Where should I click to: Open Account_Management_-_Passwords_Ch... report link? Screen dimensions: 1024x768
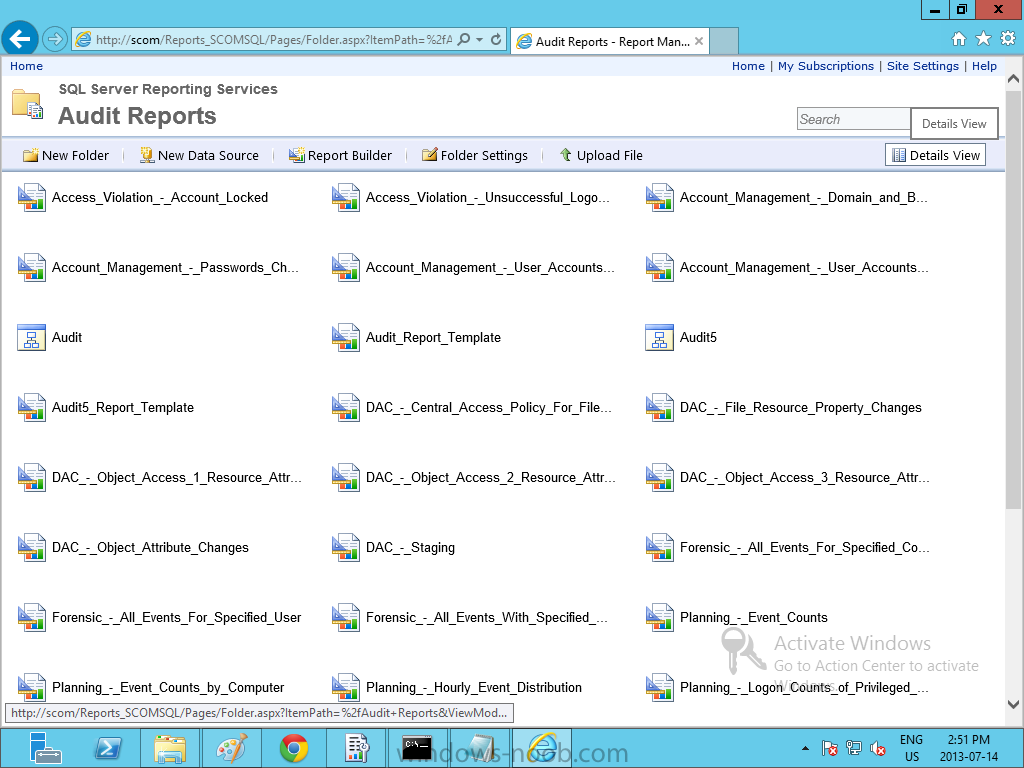pyautogui.click(x=175, y=268)
